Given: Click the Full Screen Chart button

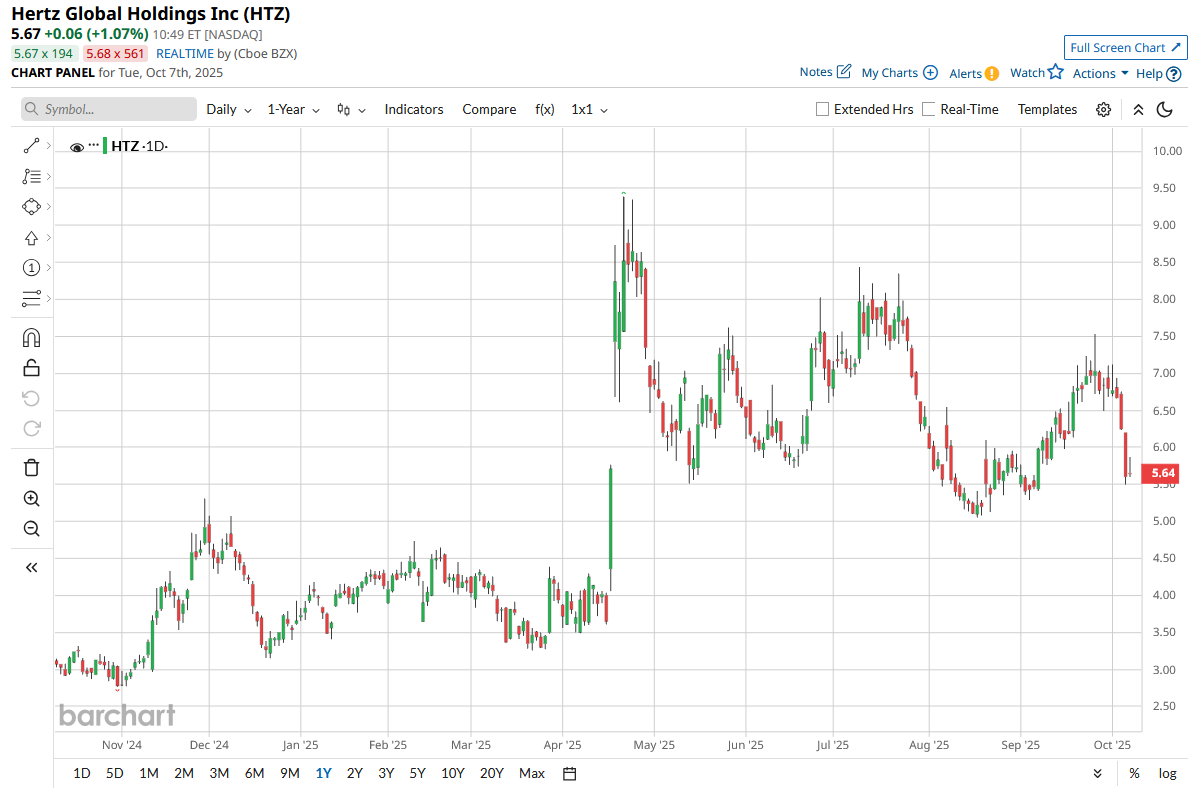Looking at the screenshot, I should (x=1125, y=48).
